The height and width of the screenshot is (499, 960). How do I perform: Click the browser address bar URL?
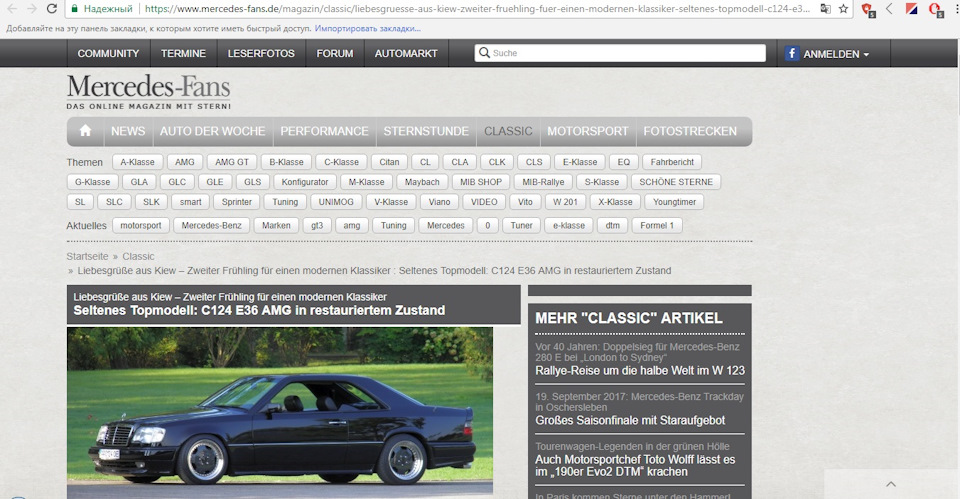coord(478,9)
